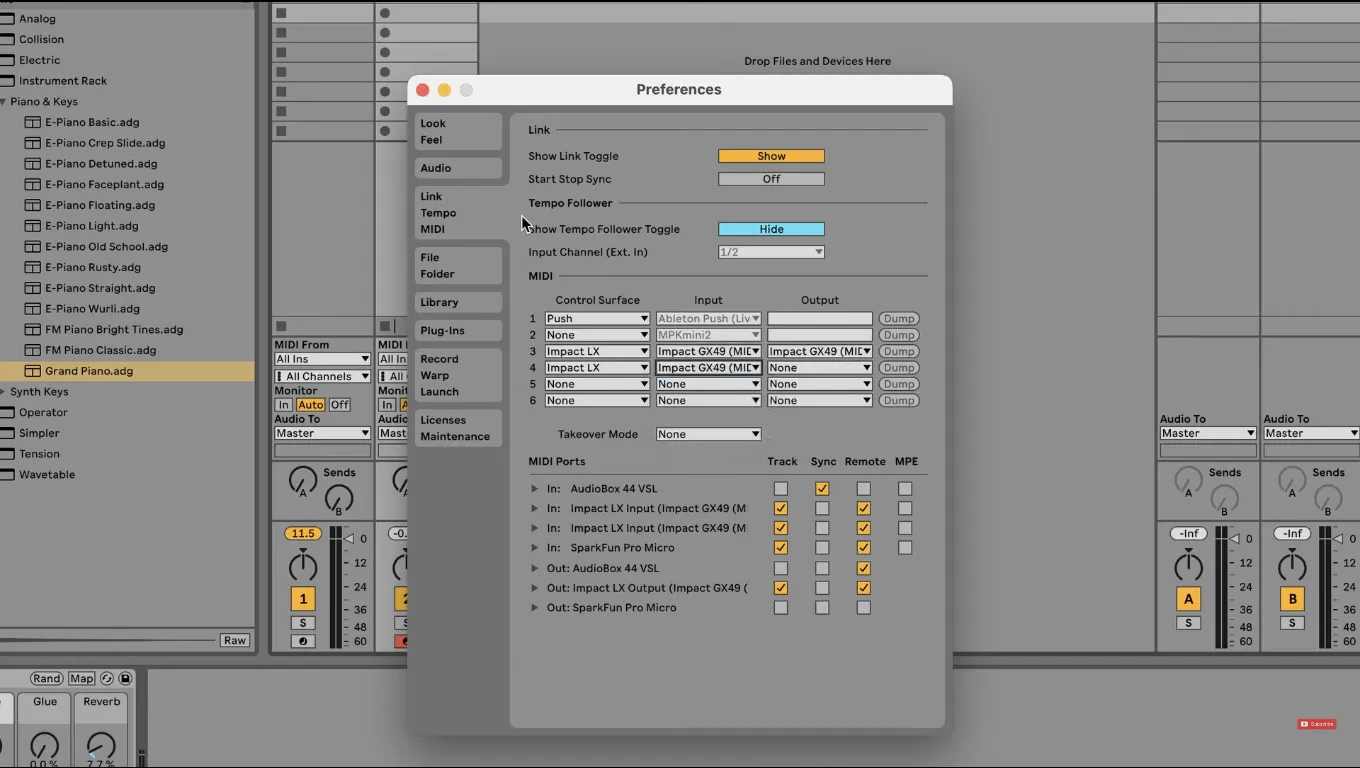Open the Plug-Ins preferences tab
Image resolution: width=1360 pixels, height=768 pixels.
tap(458, 331)
